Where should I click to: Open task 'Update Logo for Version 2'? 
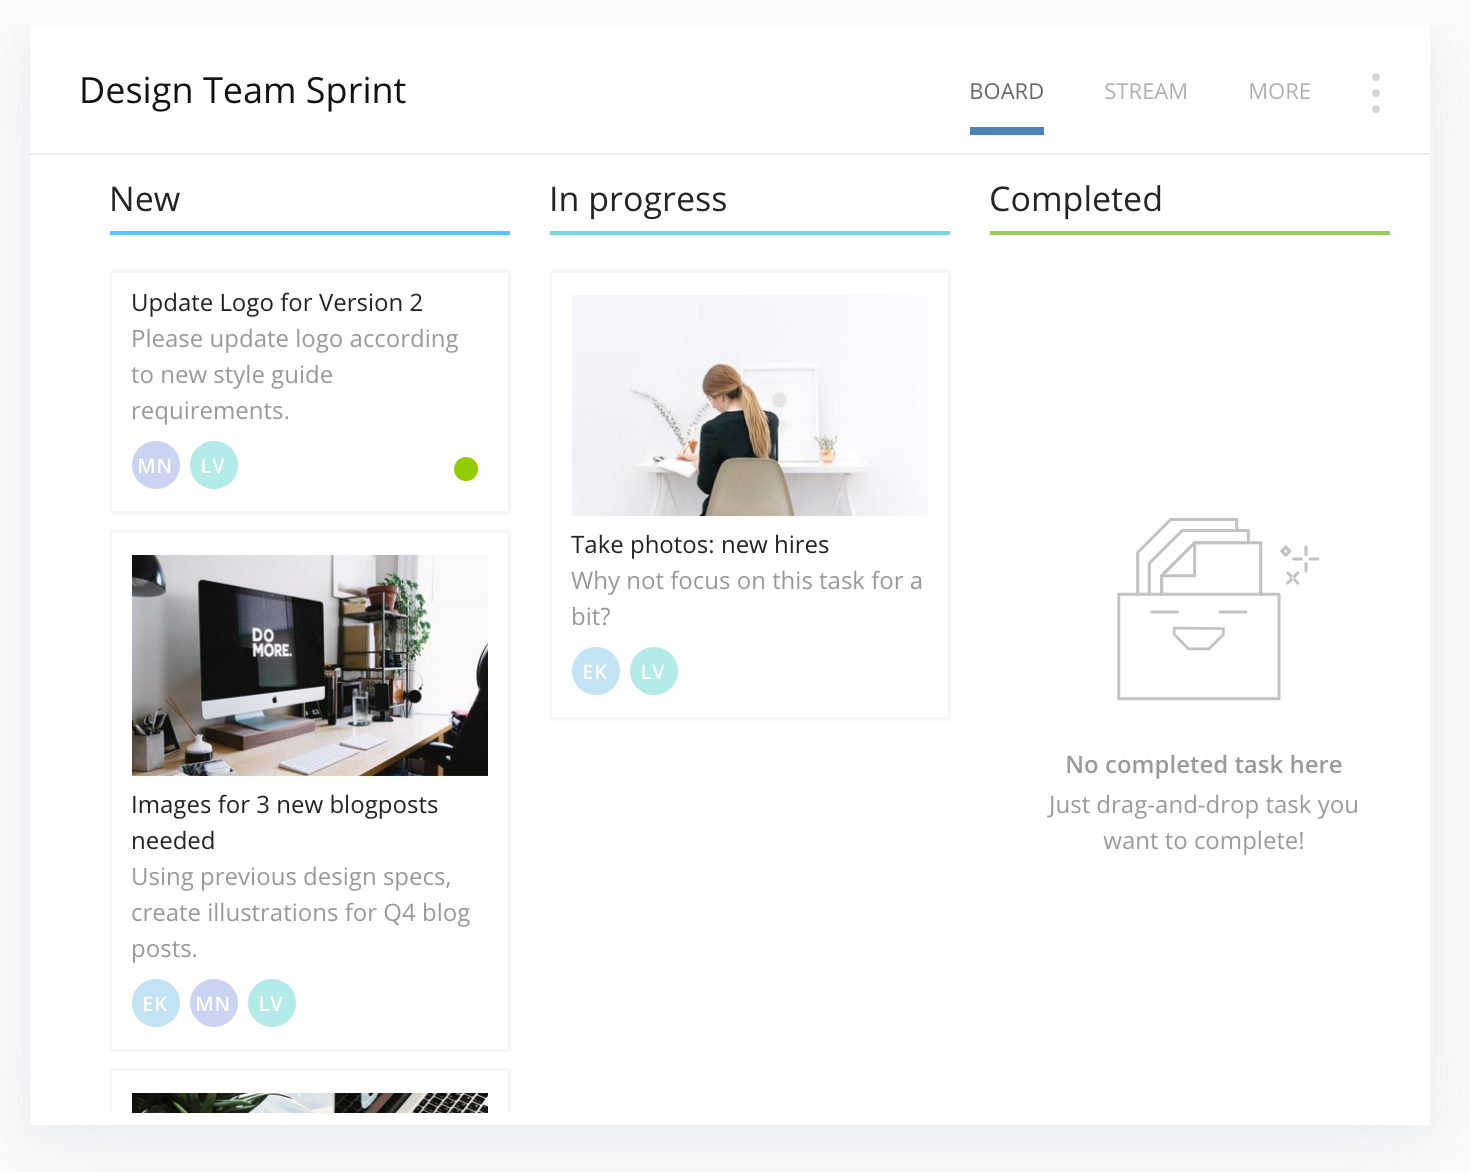[x=277, y=303]
